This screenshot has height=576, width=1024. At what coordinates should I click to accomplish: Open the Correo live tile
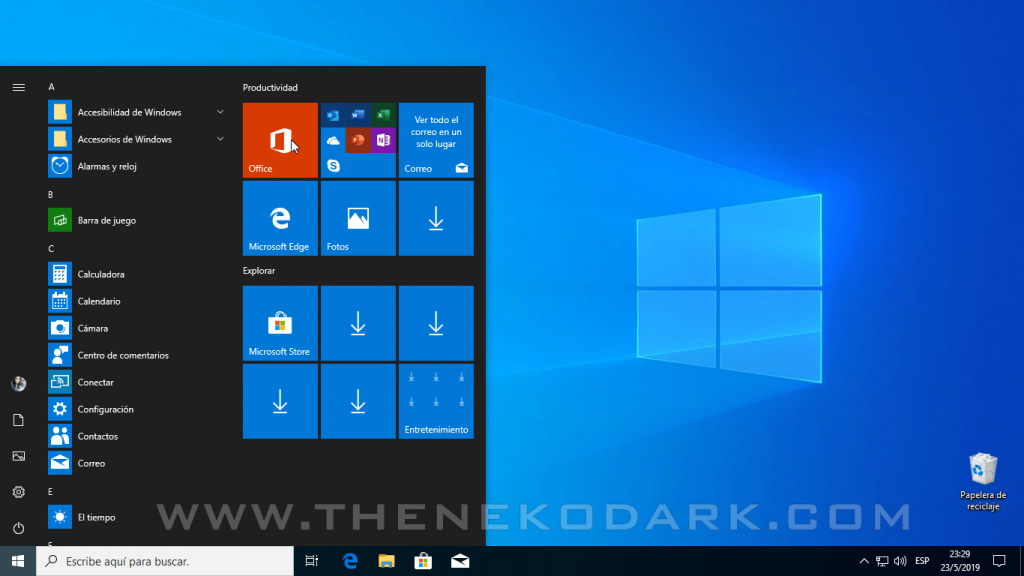click(436, 140)
